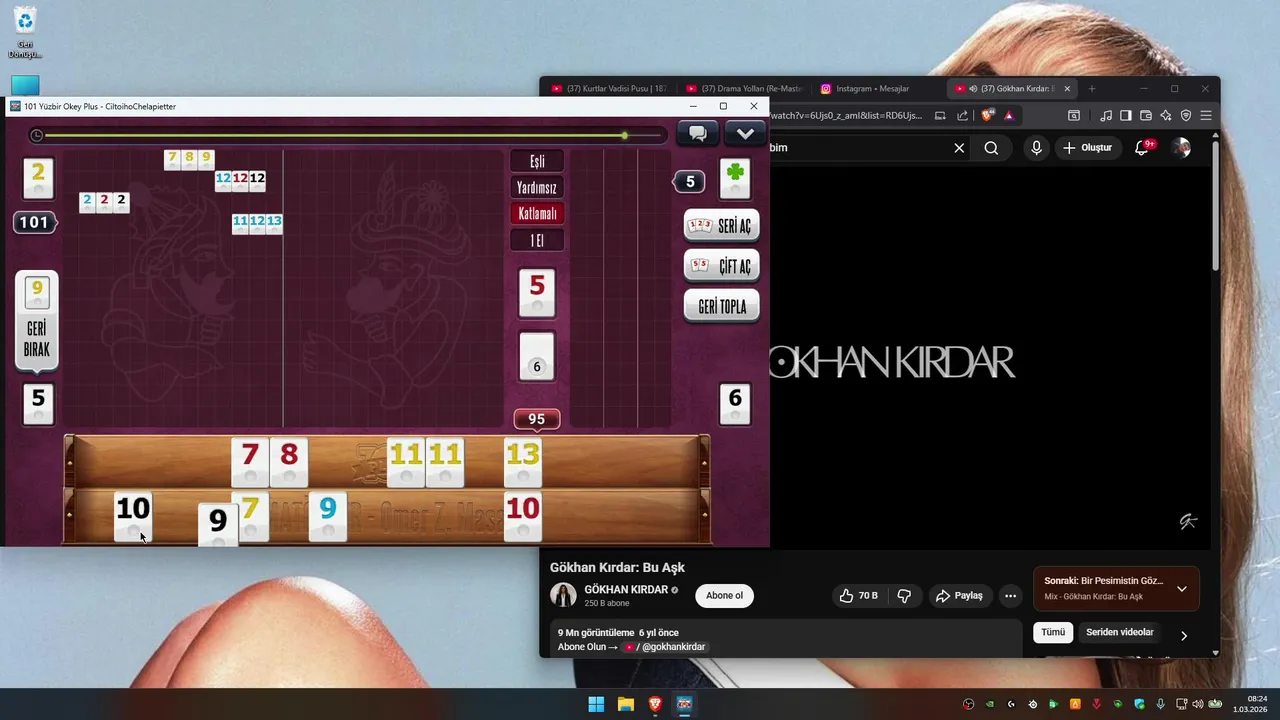This screenshot has width=1280, height=720.
Task: Select the Seriden videolar chip
Action: pyautogui.click(x=1120, y=632)
